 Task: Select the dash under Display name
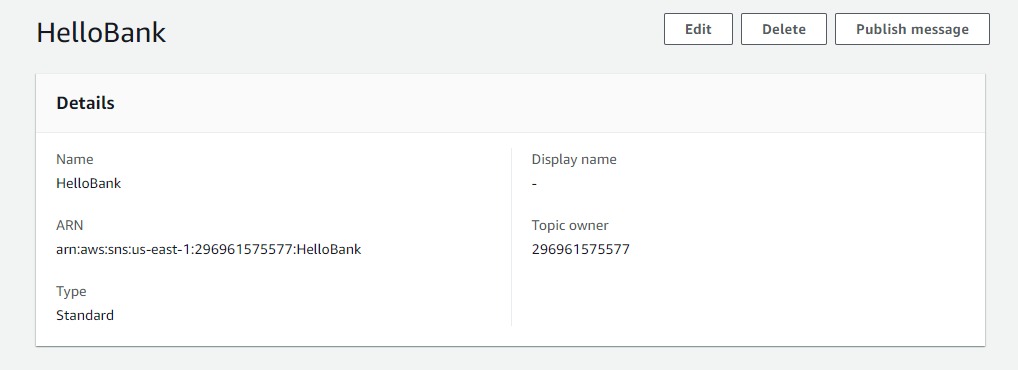[x=534, y=184]
